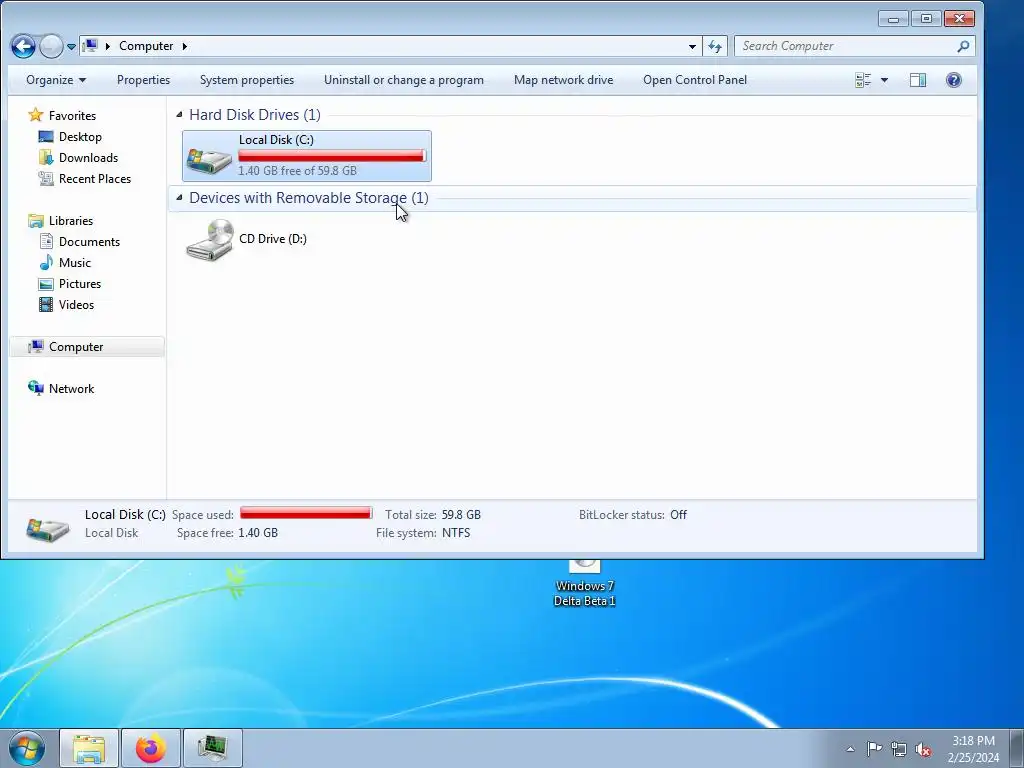Open Uninstall or change a program

(x=404, y=80)
